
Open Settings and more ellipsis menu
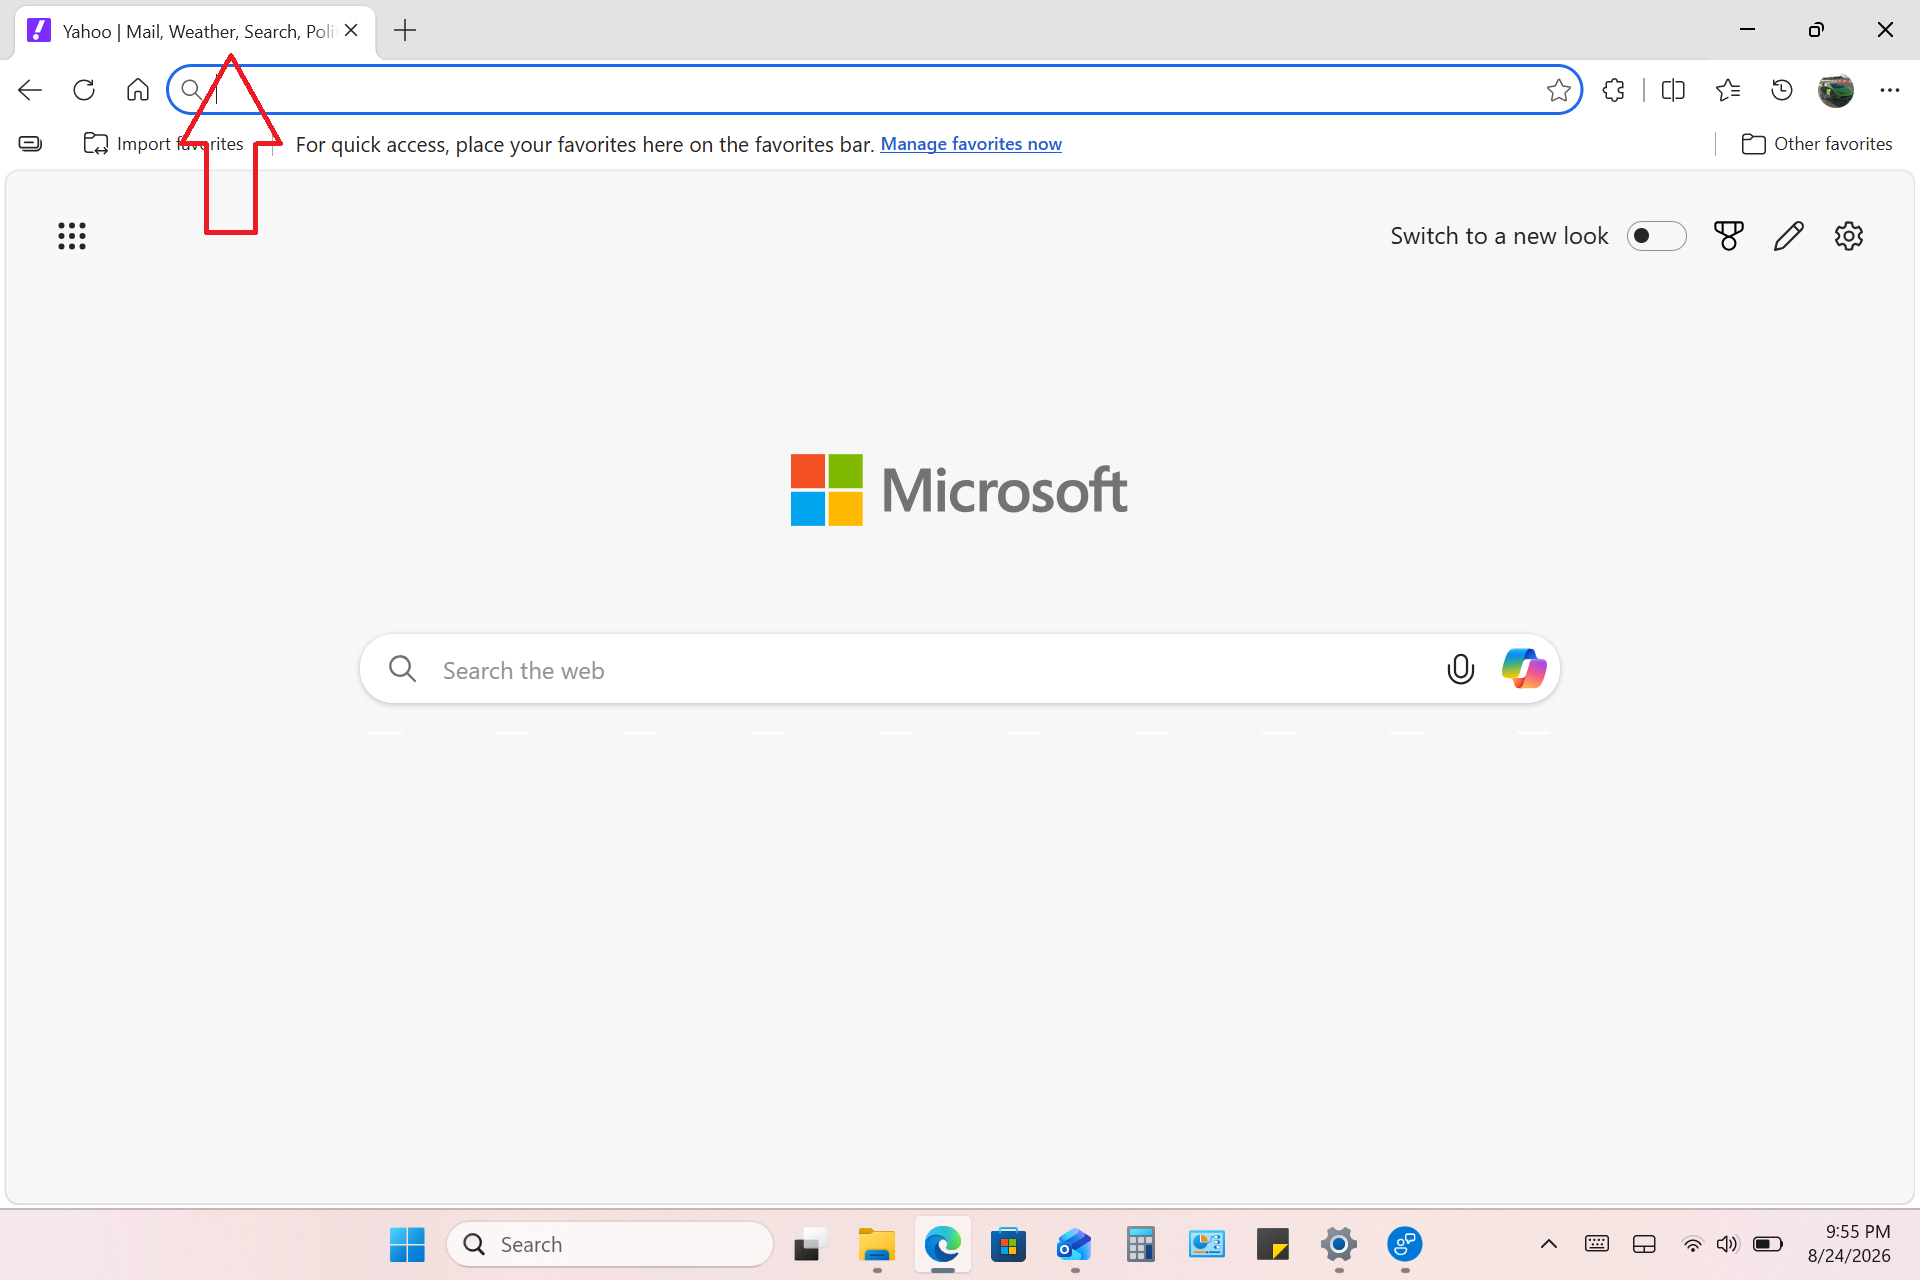coord(1889,90)
